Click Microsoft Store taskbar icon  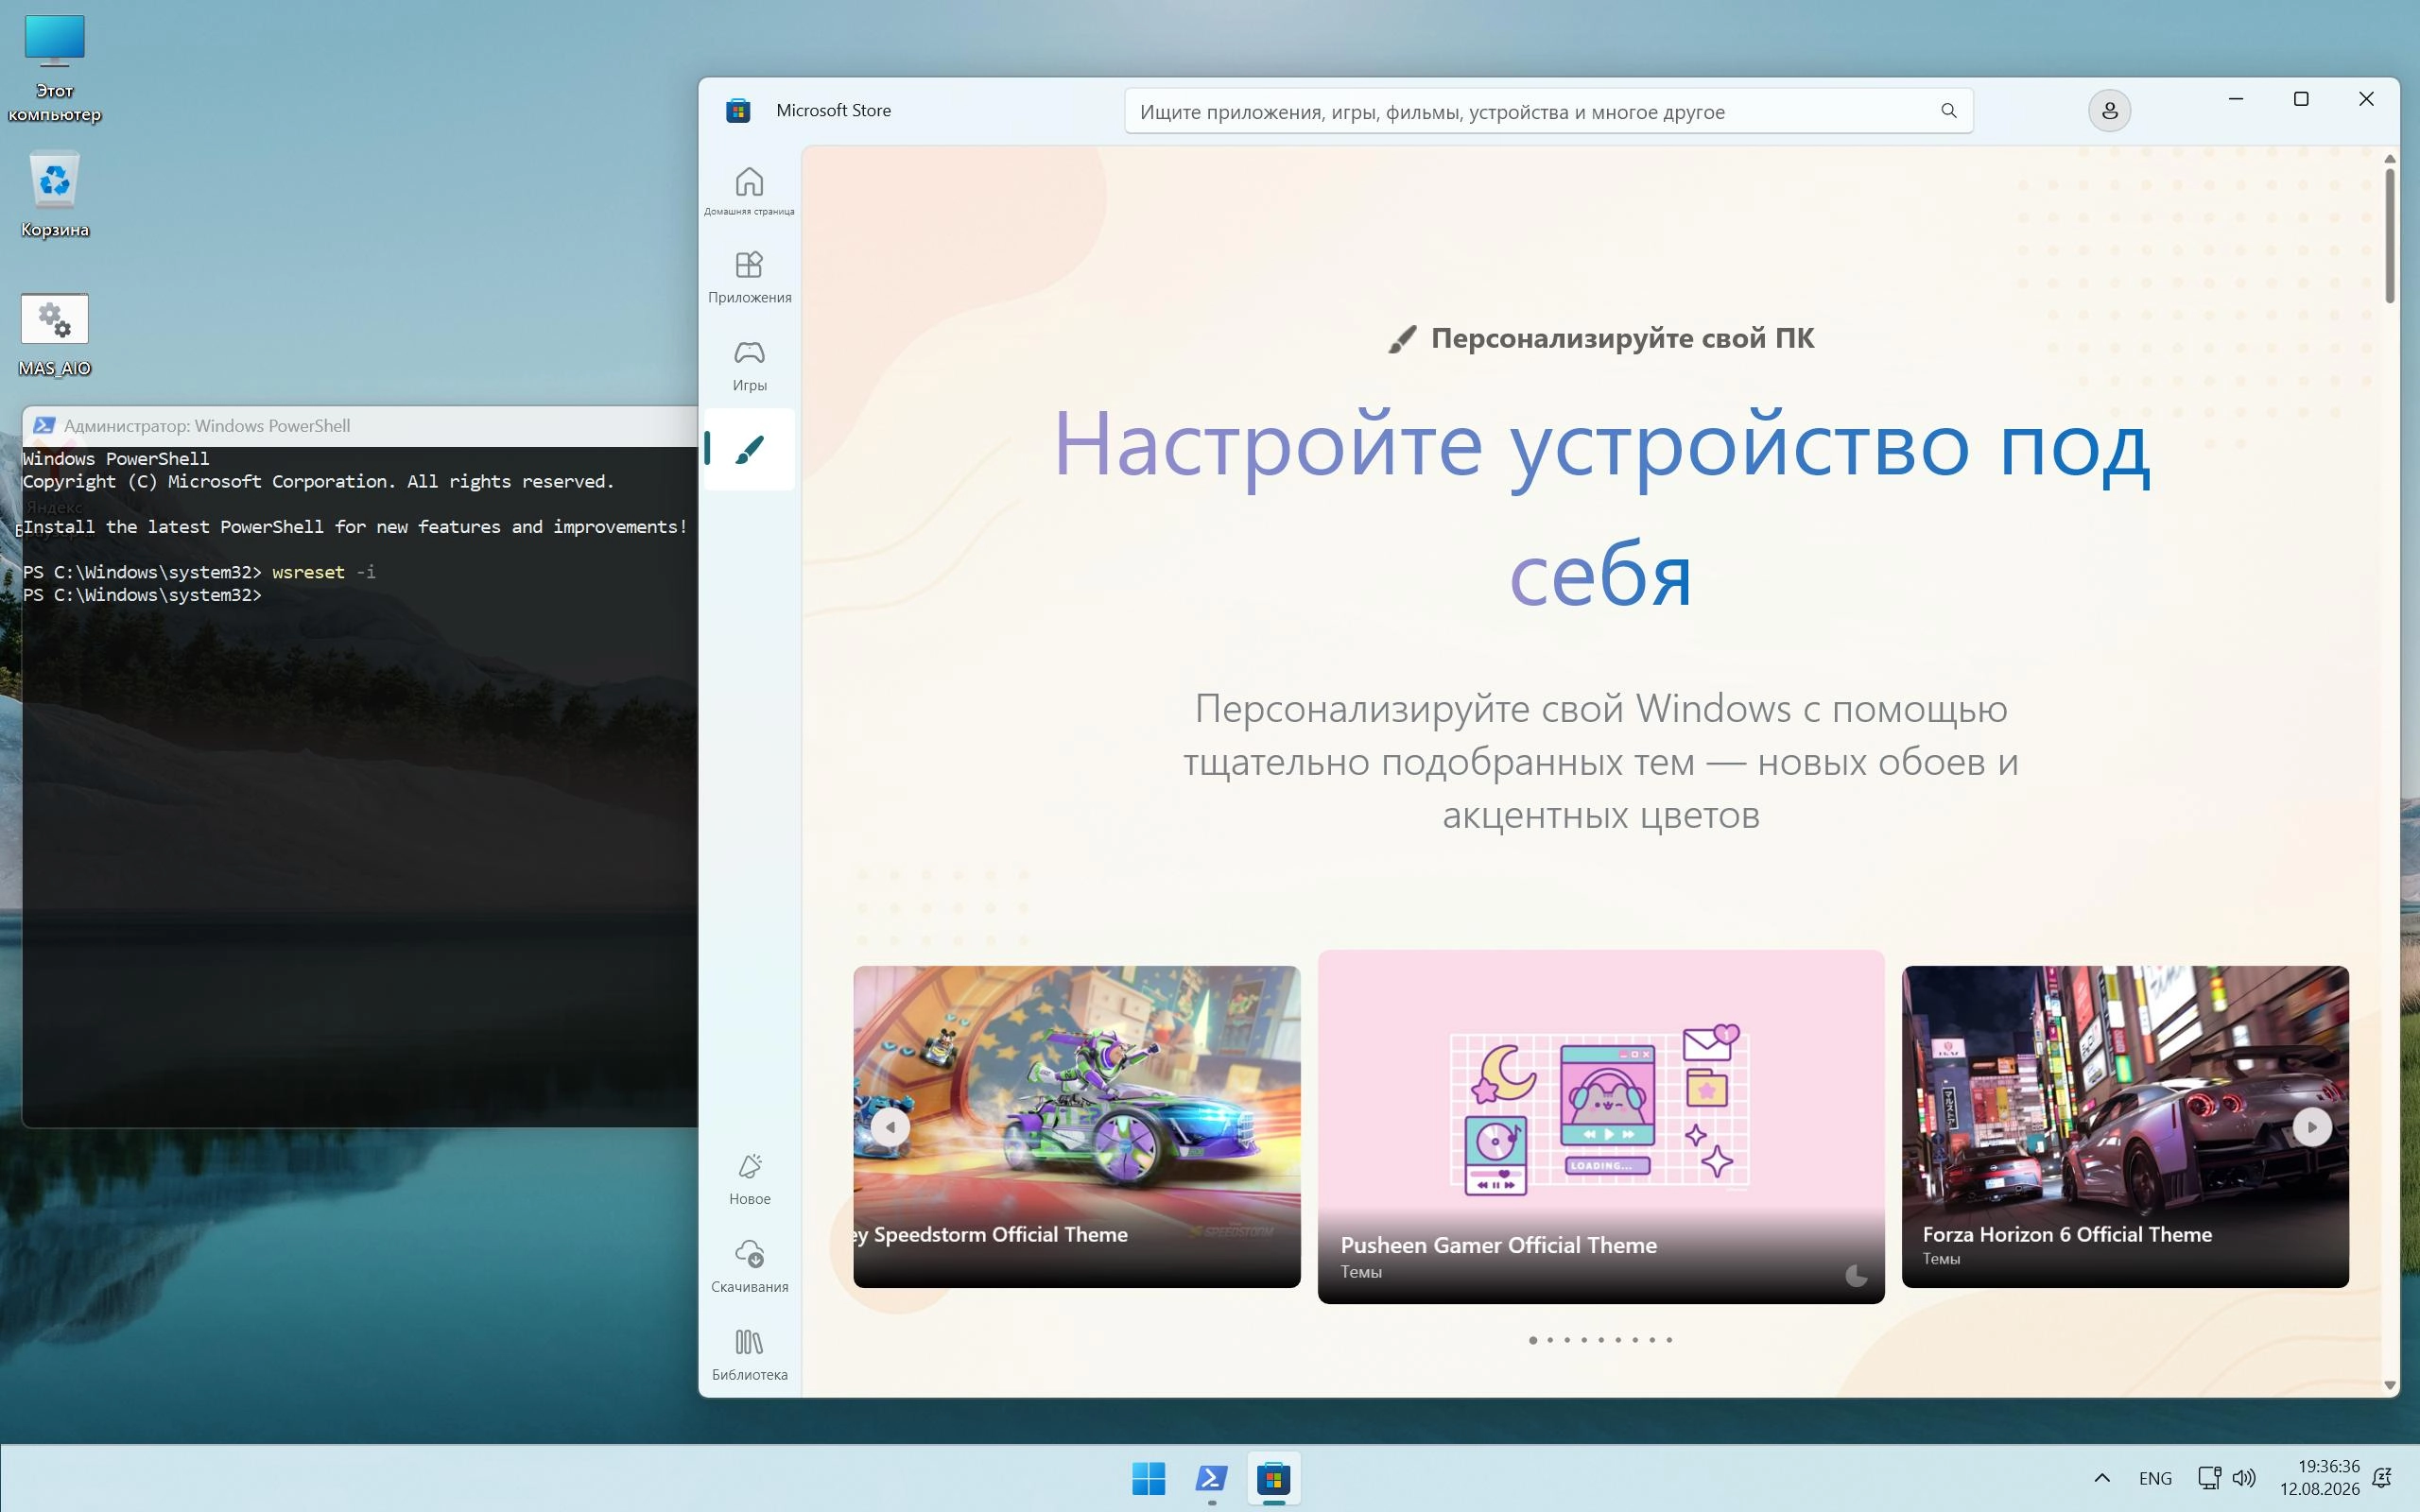(x=1274, y=1478)
